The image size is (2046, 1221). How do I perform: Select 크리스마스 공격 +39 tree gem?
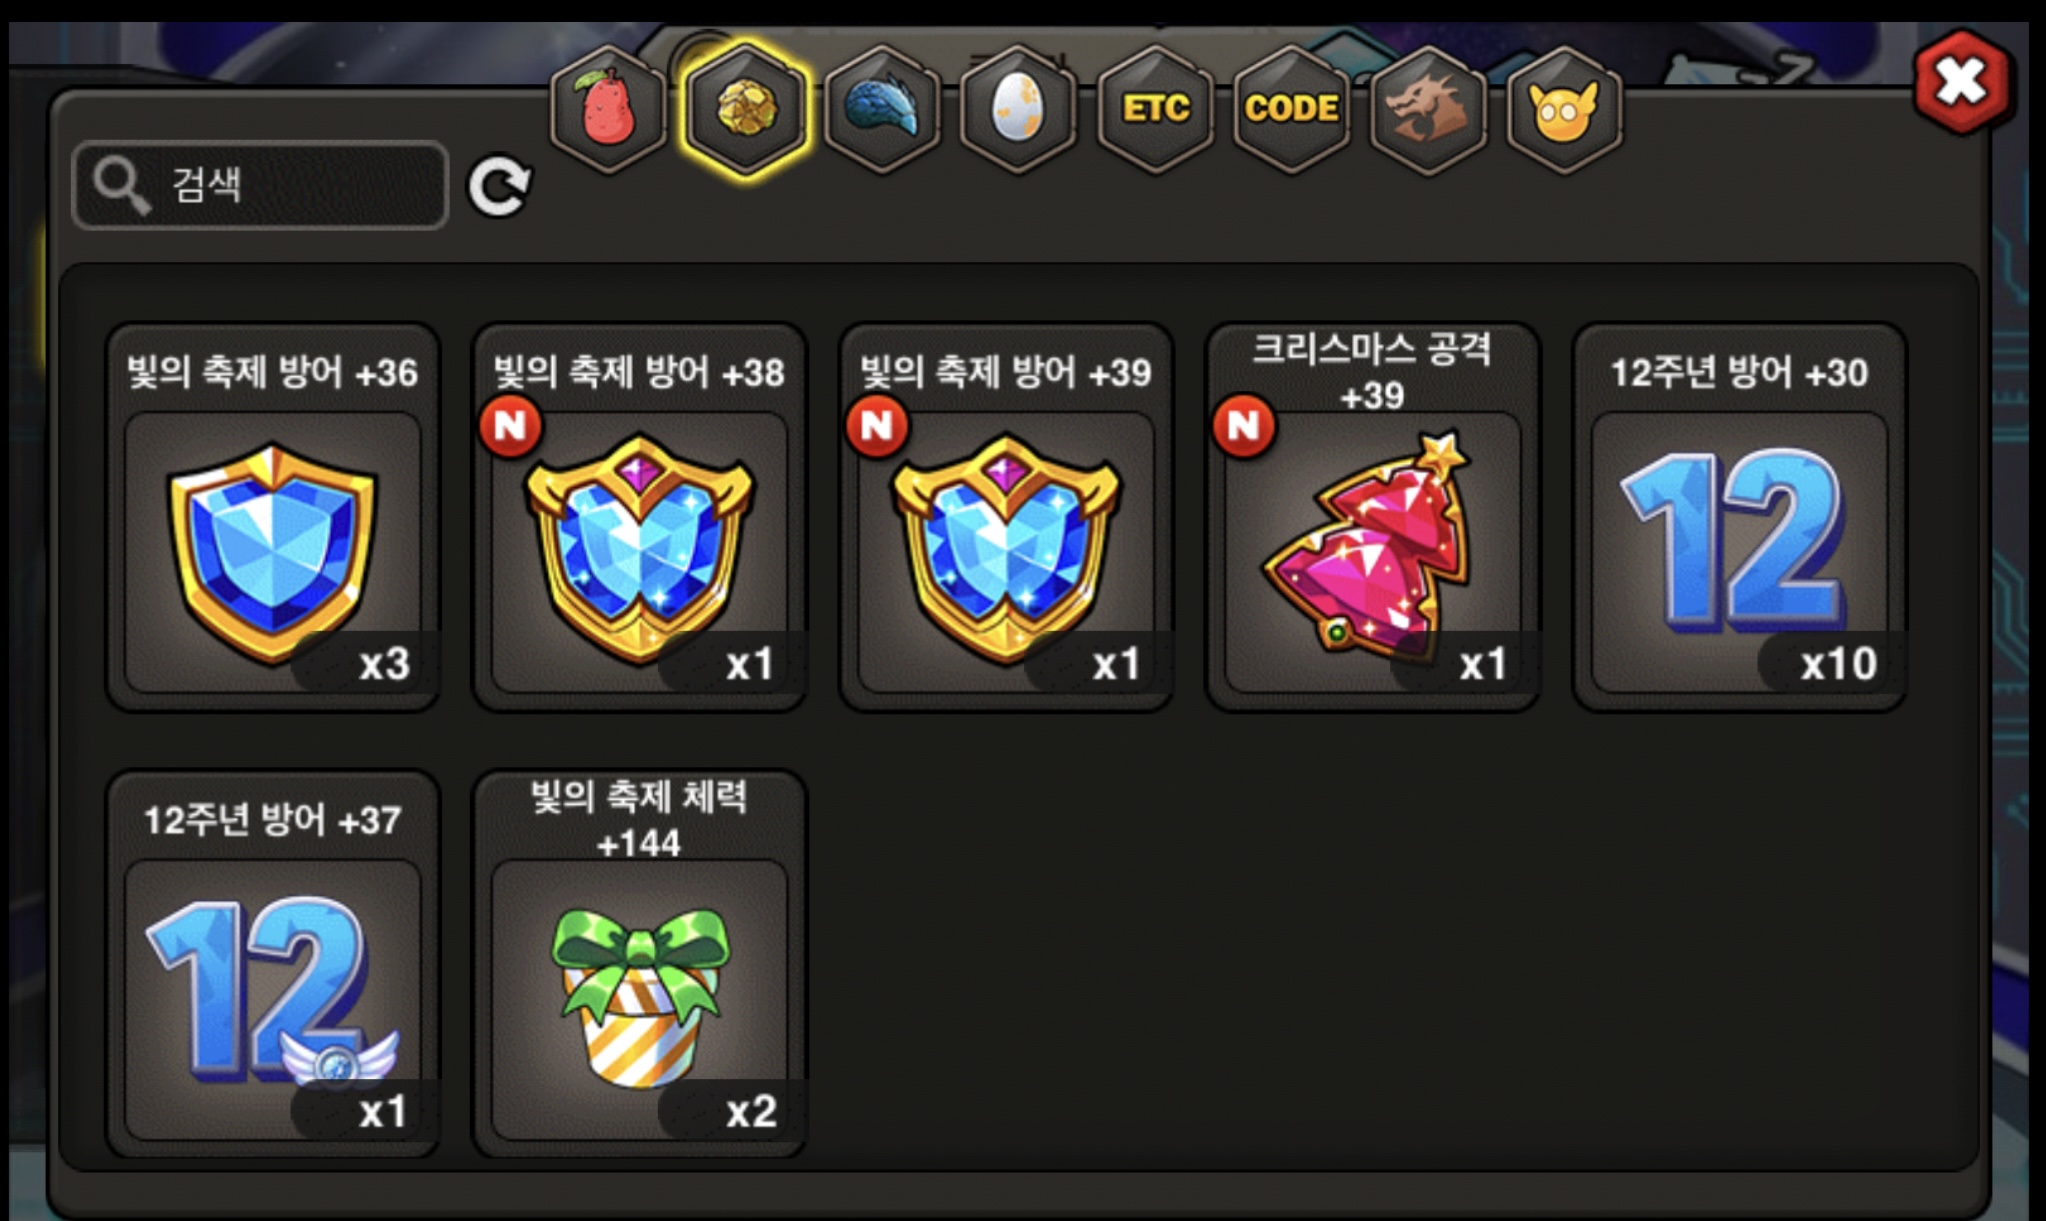tap(1373, 517)
